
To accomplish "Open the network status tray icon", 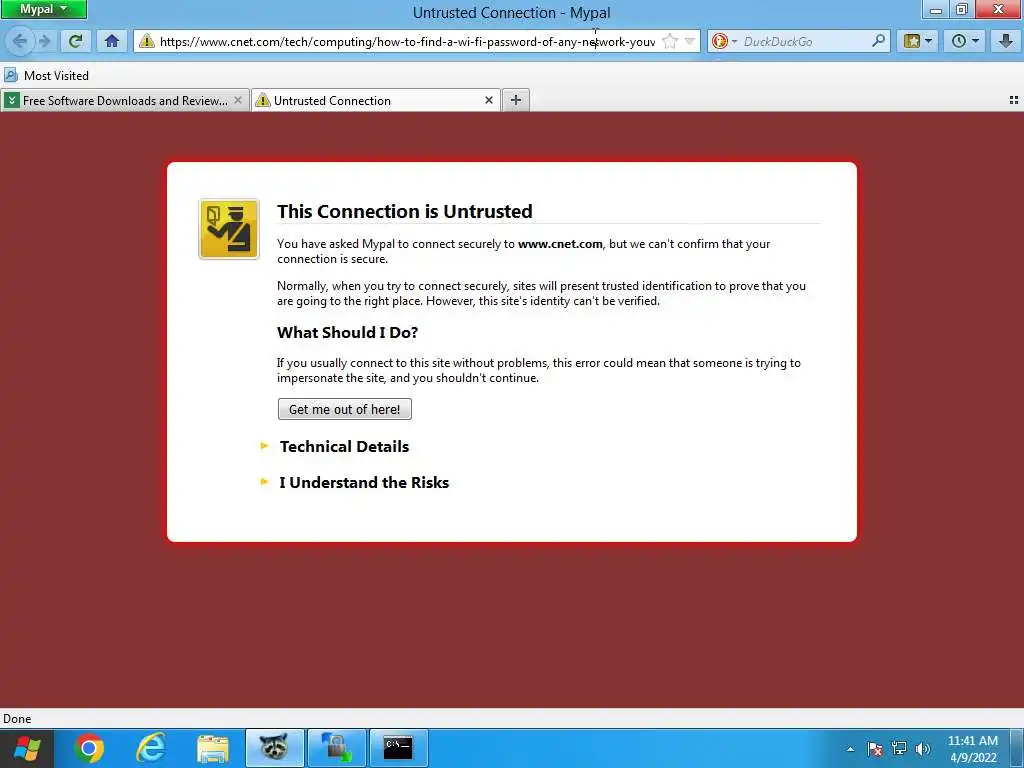I will [899, 749].
